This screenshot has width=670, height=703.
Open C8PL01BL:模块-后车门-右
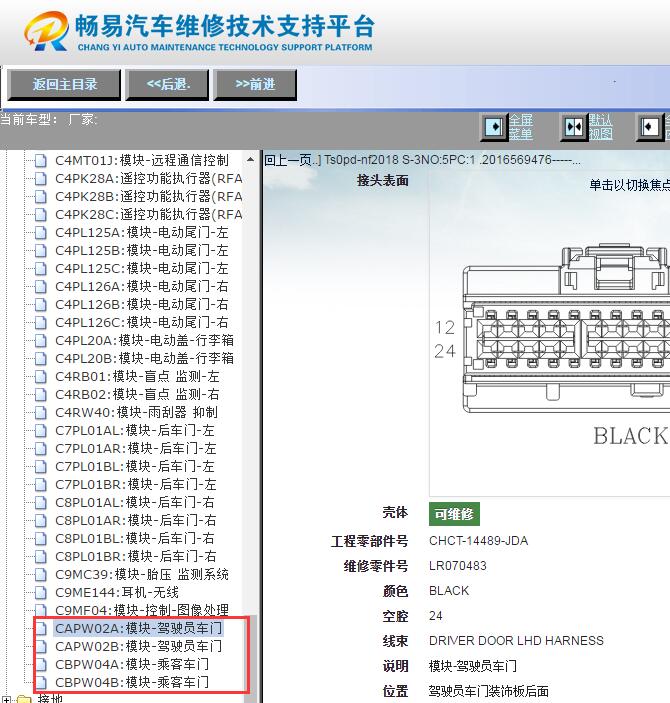135,538
